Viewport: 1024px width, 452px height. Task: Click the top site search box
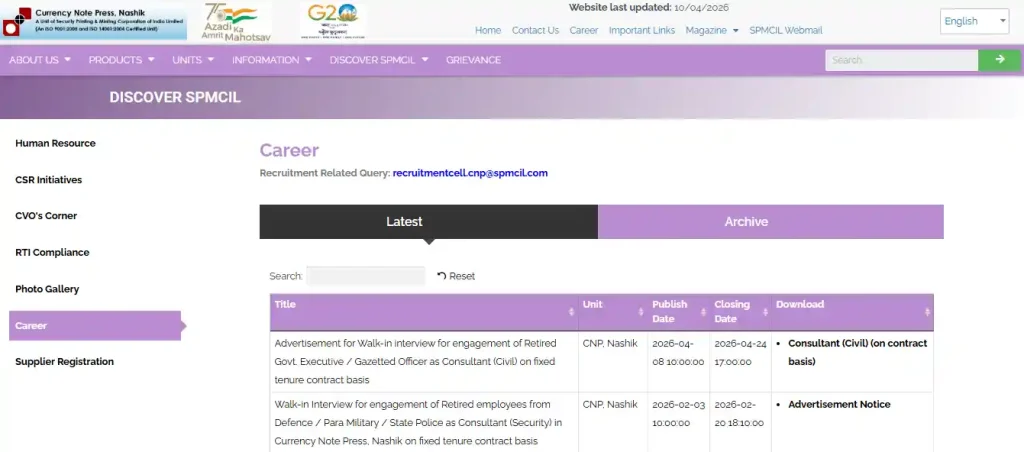click(901, 60)
